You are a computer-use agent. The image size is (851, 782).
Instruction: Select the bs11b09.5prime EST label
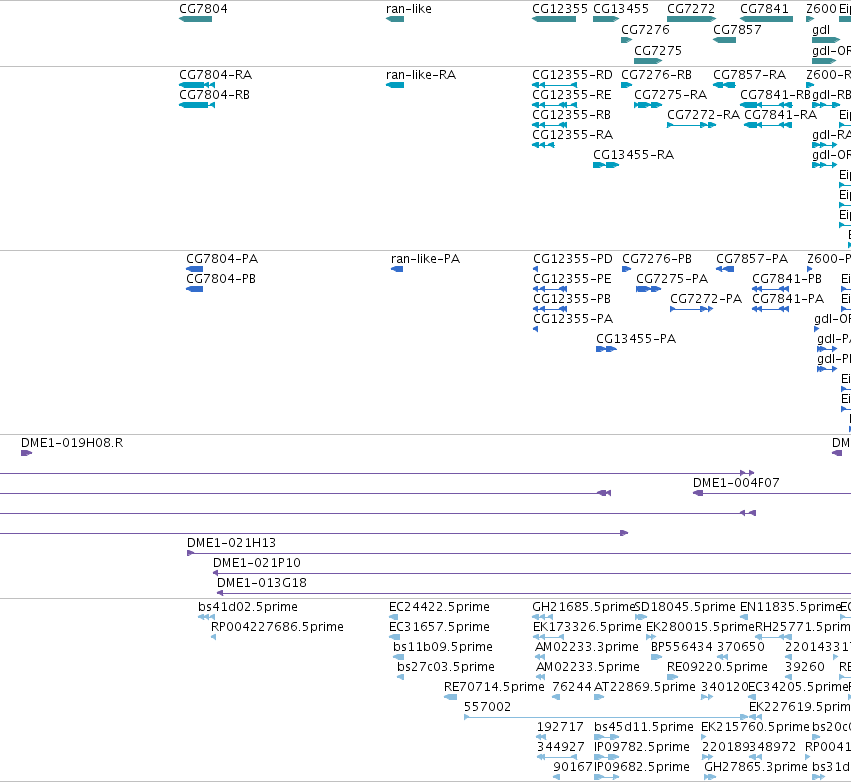tap(443, 647)
